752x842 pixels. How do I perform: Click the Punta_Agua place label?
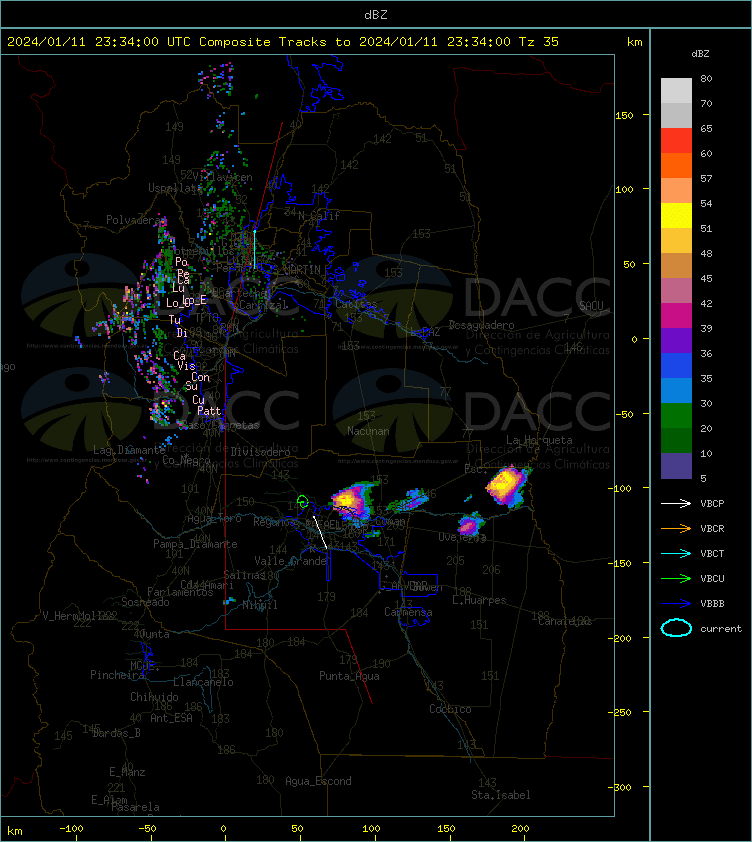tap(349, 676)
